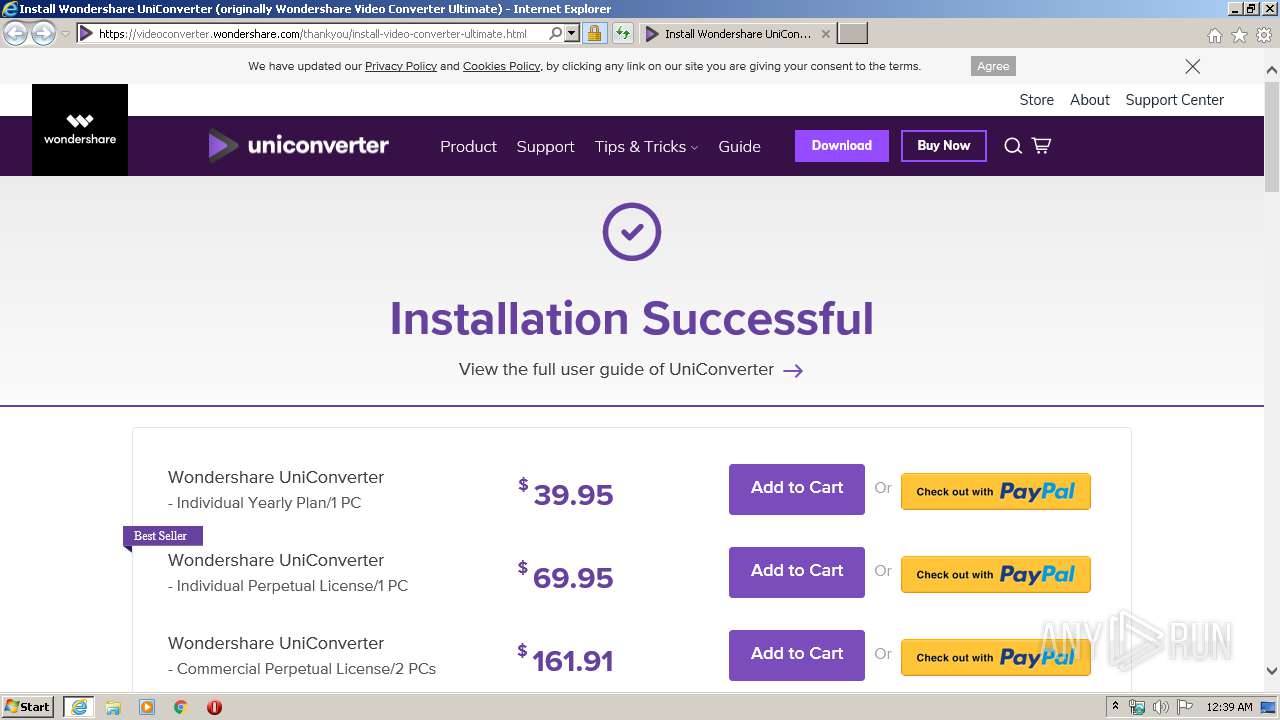Viewport: 1280px width, 720px height.
Task: Open the Privacy Policy link
Action: [x=401, y=66]
